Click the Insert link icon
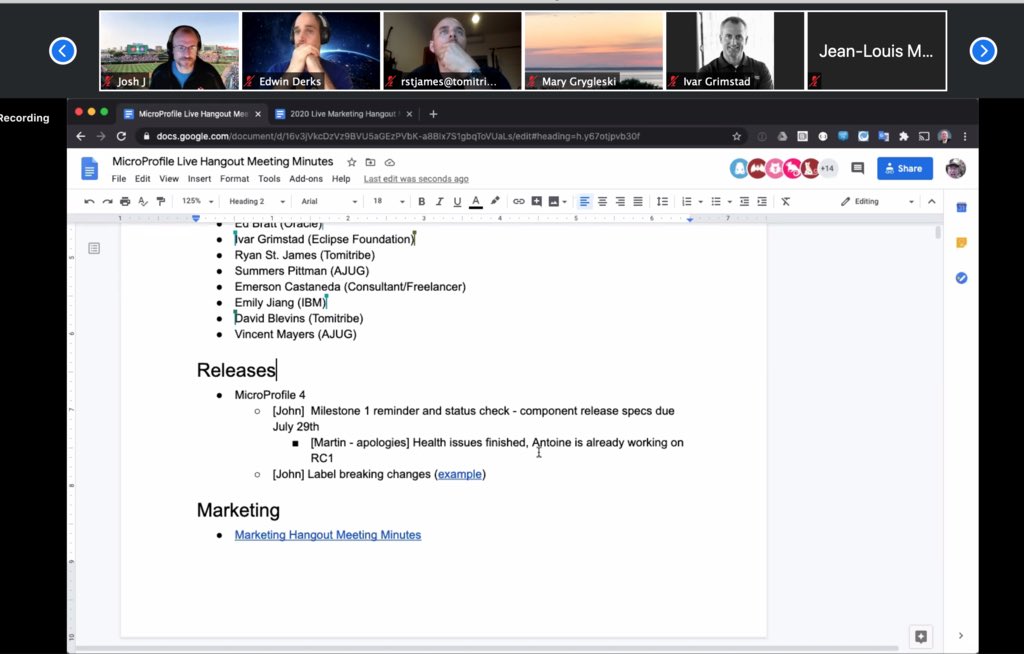Image resolution: width=1024 pixels, height=654 pixels. tap(519, 201)
